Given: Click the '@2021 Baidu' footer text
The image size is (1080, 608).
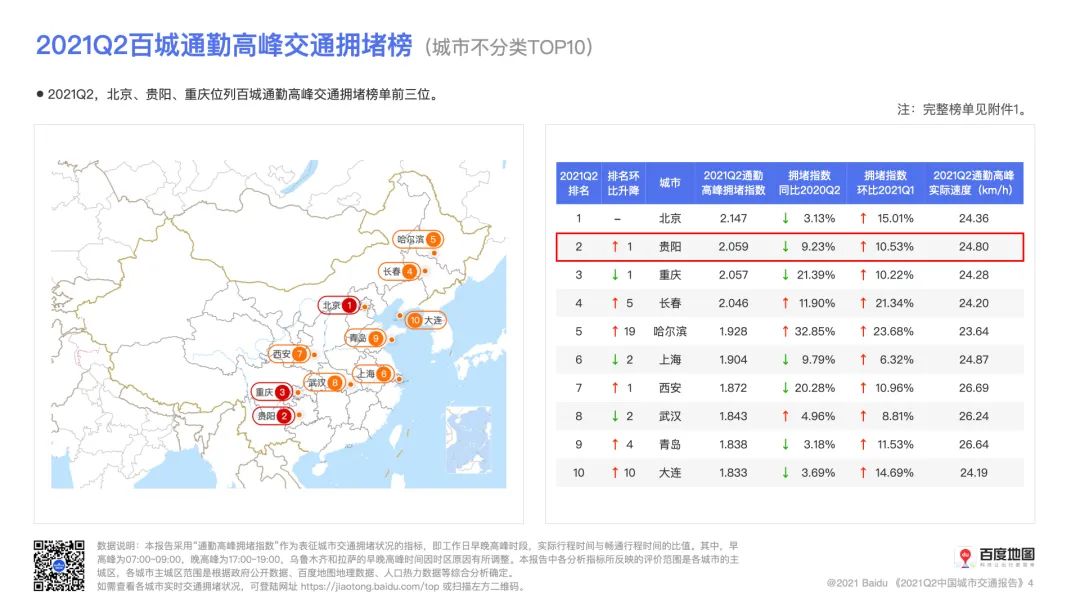Looking at the screenshot, I should (857, 583).
